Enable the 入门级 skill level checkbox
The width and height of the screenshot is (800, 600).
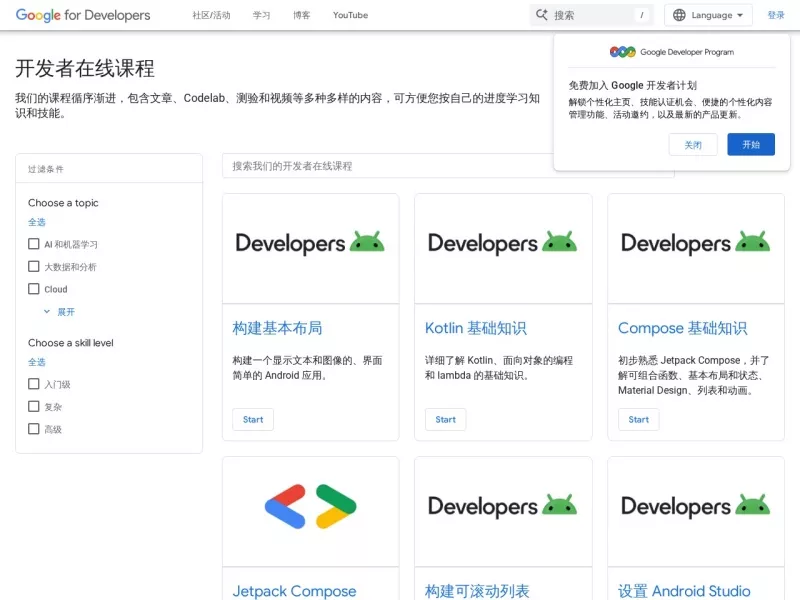click(x=34, y=384)
